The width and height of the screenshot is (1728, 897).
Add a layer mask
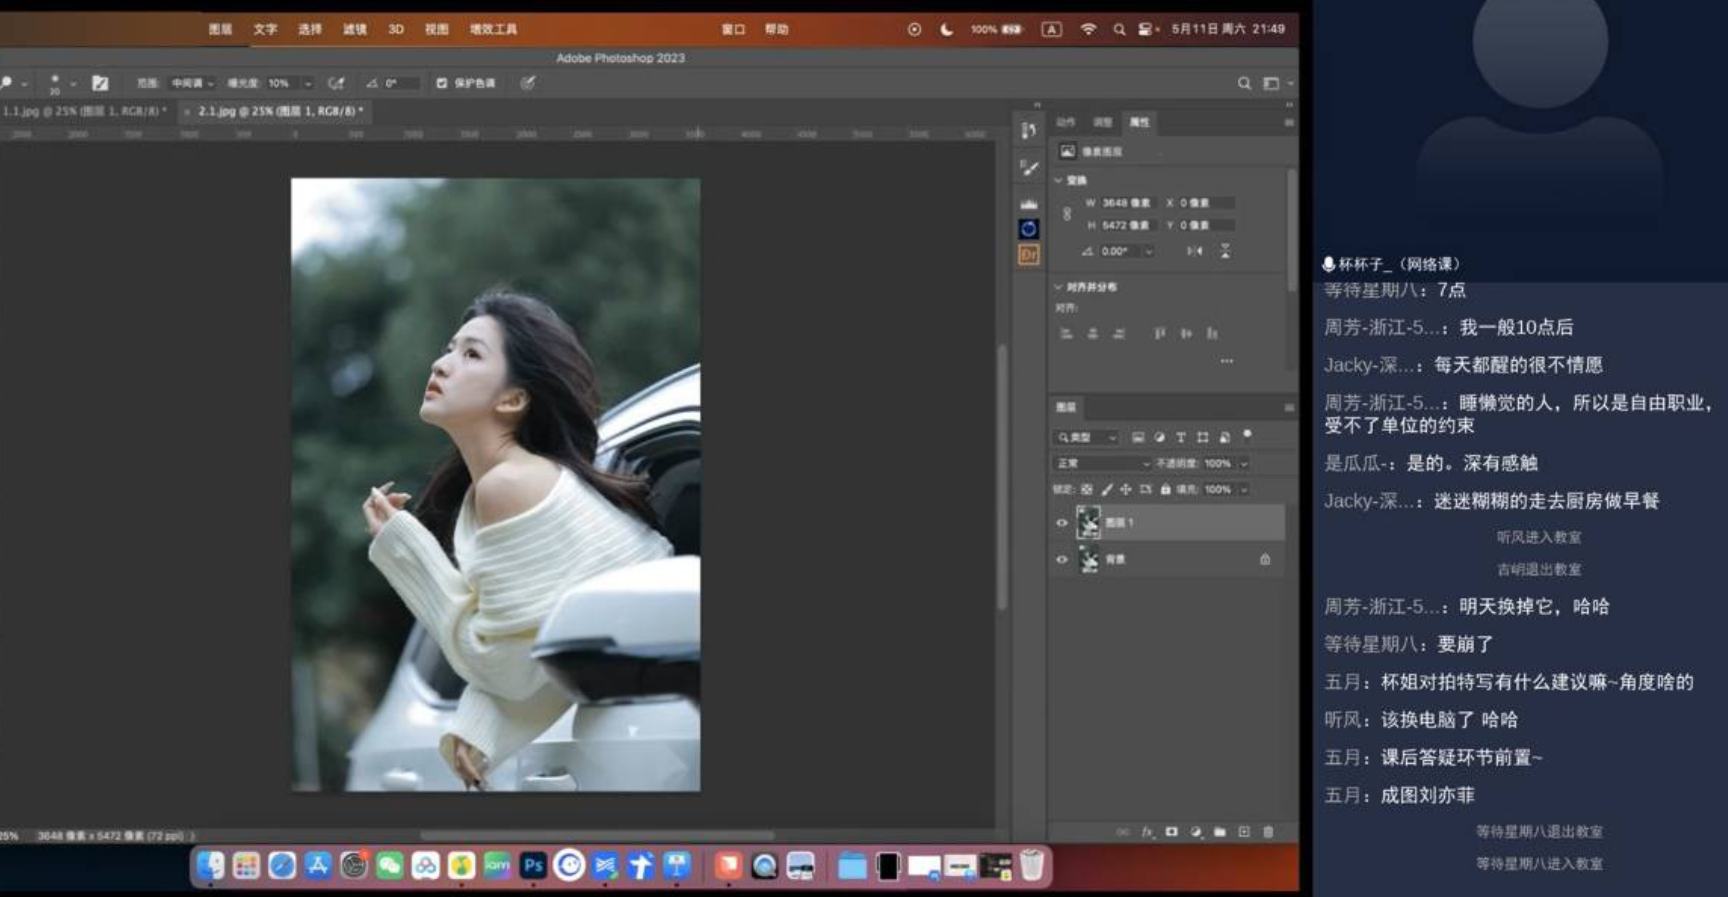tap(1171, 832)
